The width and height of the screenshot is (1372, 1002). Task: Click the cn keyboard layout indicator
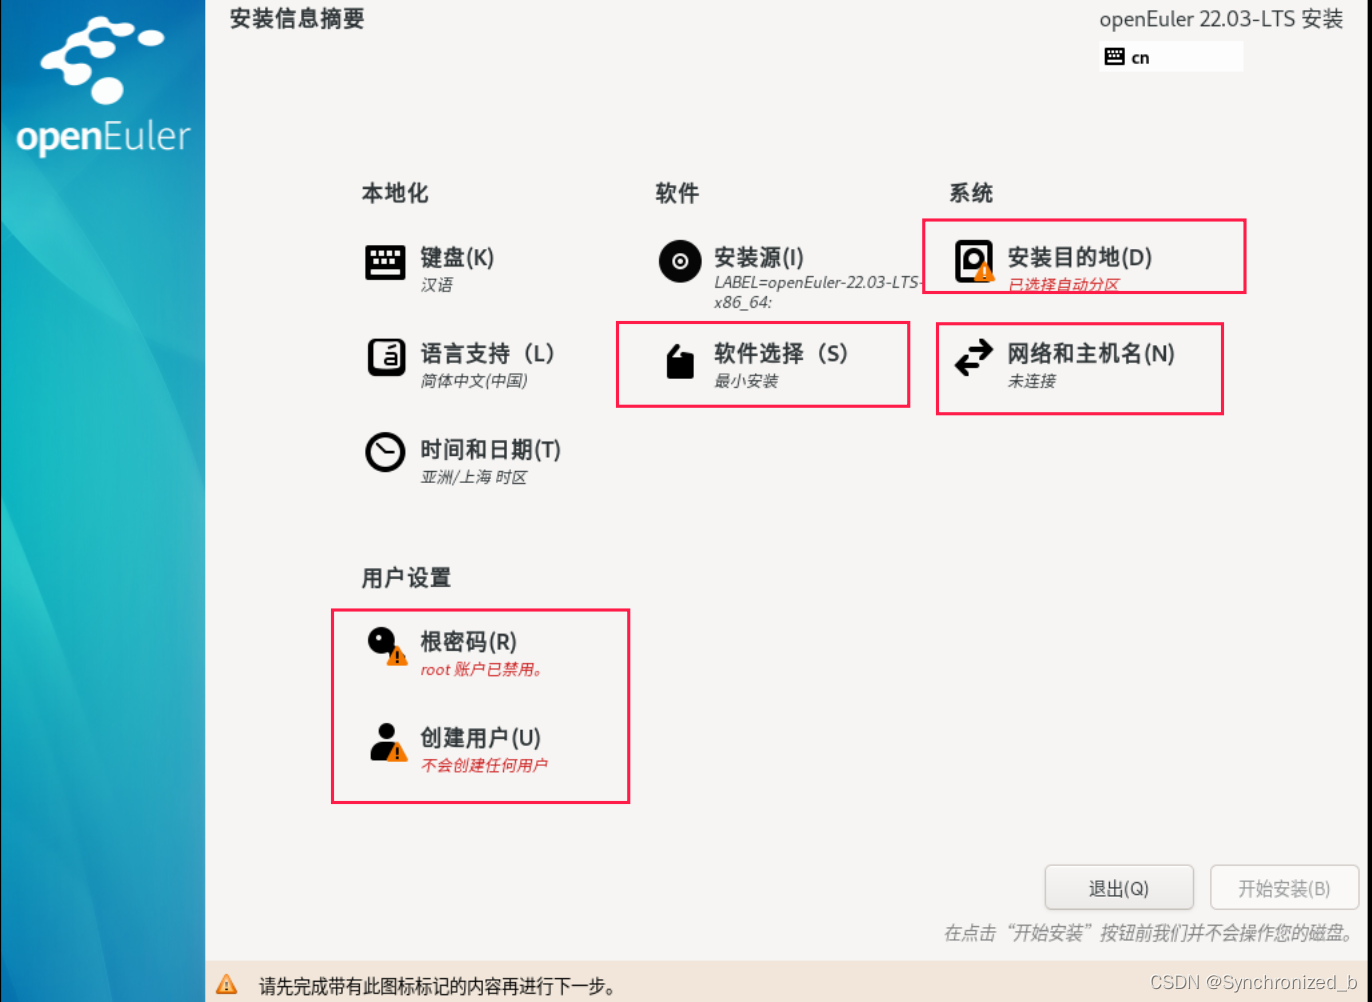[x=1171, y=57]
